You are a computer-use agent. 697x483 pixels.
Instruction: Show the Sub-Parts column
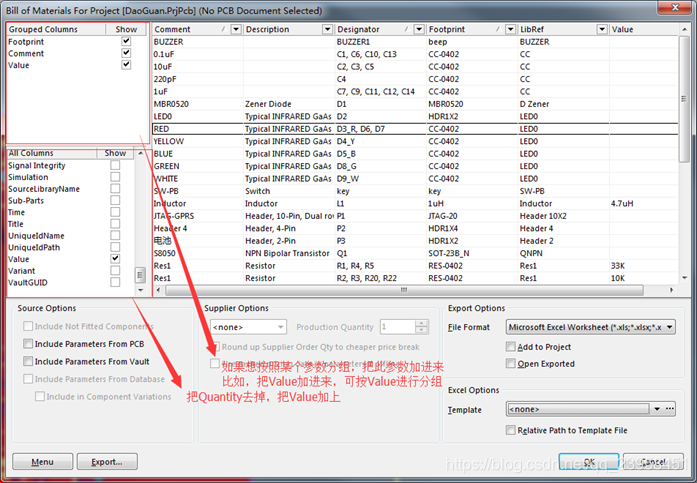pyautogui.click(x=115, y=200)
